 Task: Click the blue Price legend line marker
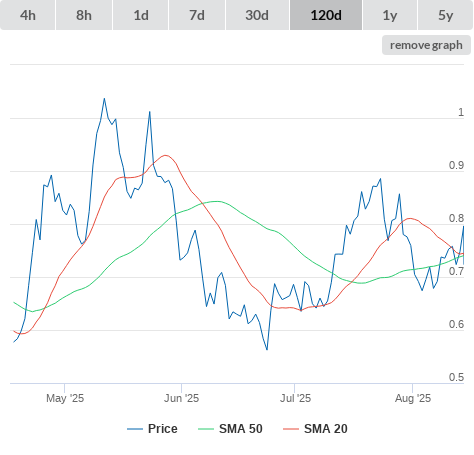(x=135, y=429)
